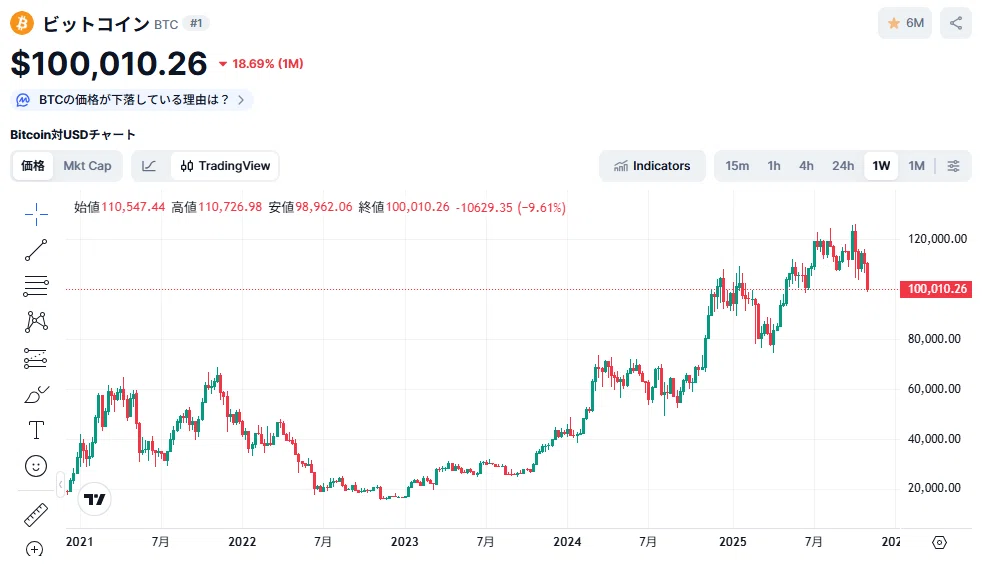Open chart settings sliders icon
The height and width of the screenshot is (566, 985).
[x=954, y=166]
